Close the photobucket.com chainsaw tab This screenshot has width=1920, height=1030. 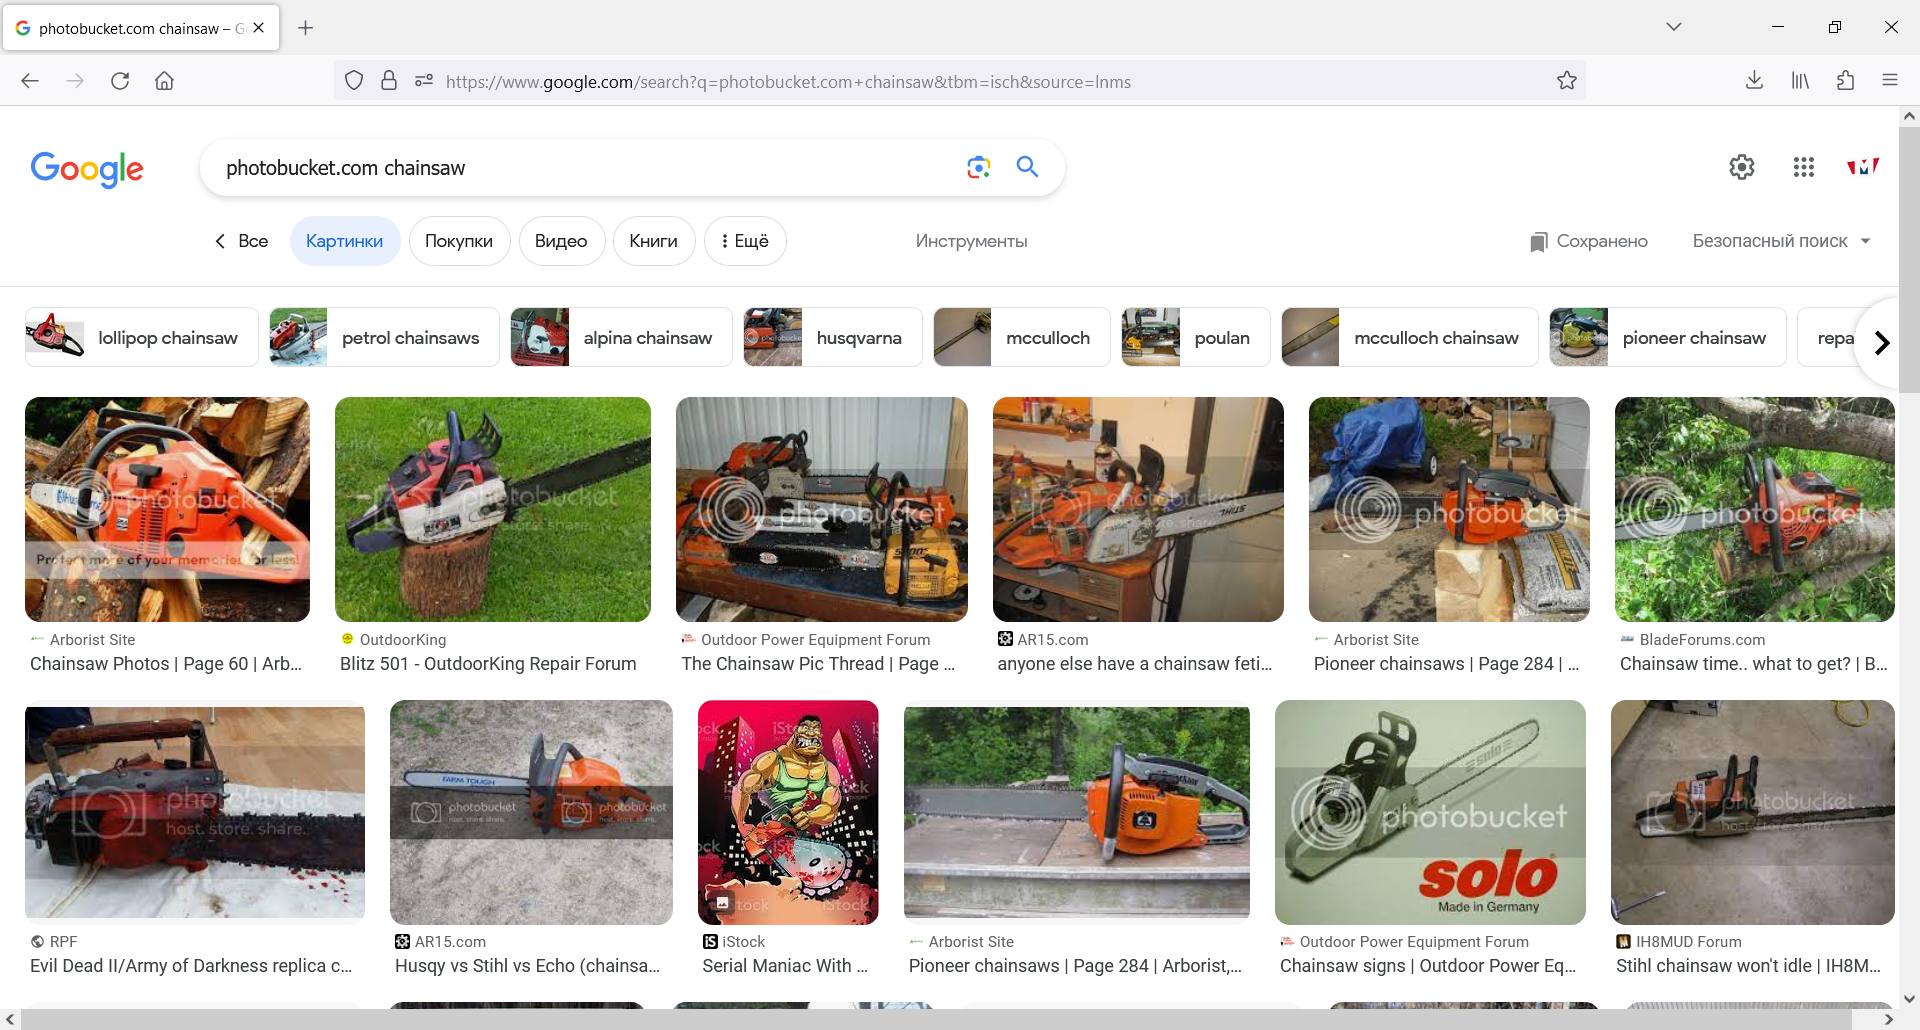(259, 28)
